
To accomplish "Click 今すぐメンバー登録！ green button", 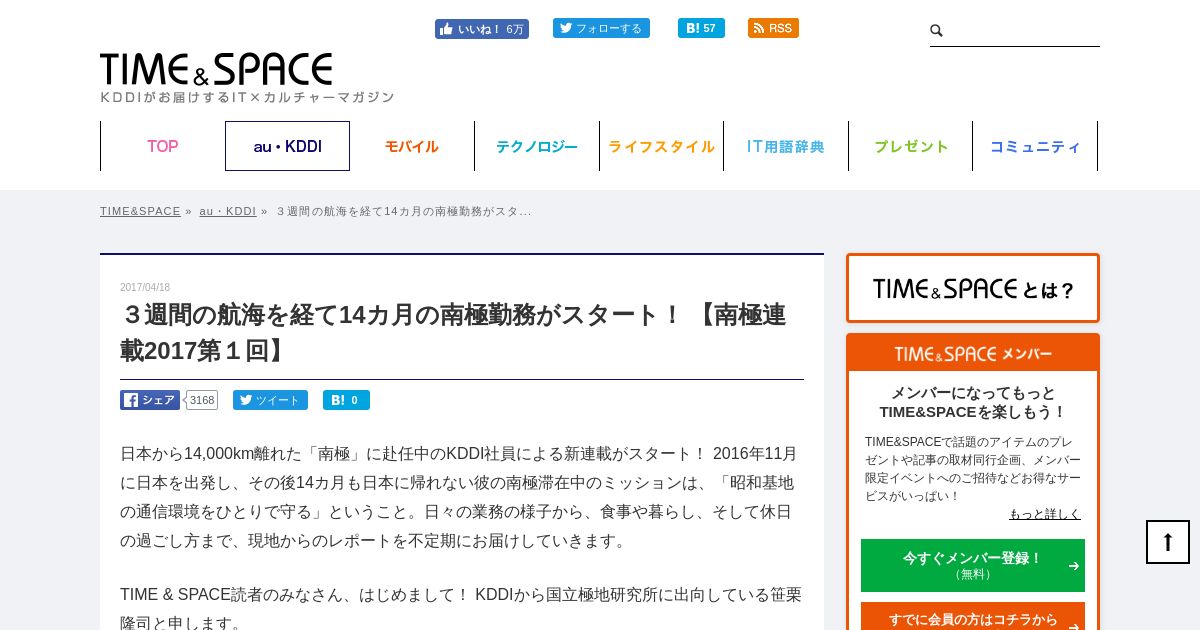I will click(973, 565).
